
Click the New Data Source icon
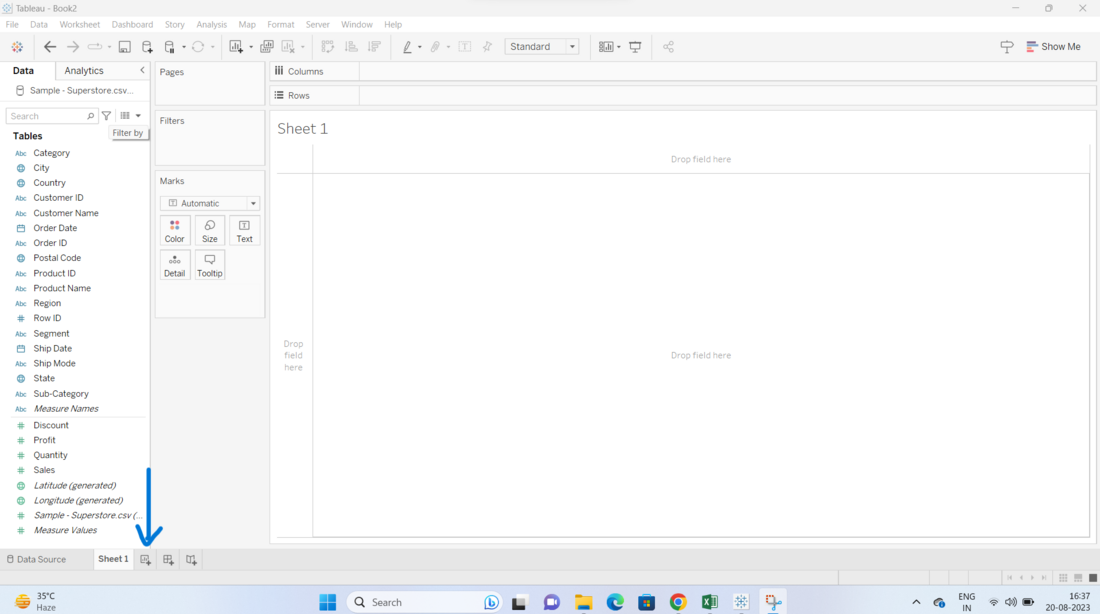(146, 46)
